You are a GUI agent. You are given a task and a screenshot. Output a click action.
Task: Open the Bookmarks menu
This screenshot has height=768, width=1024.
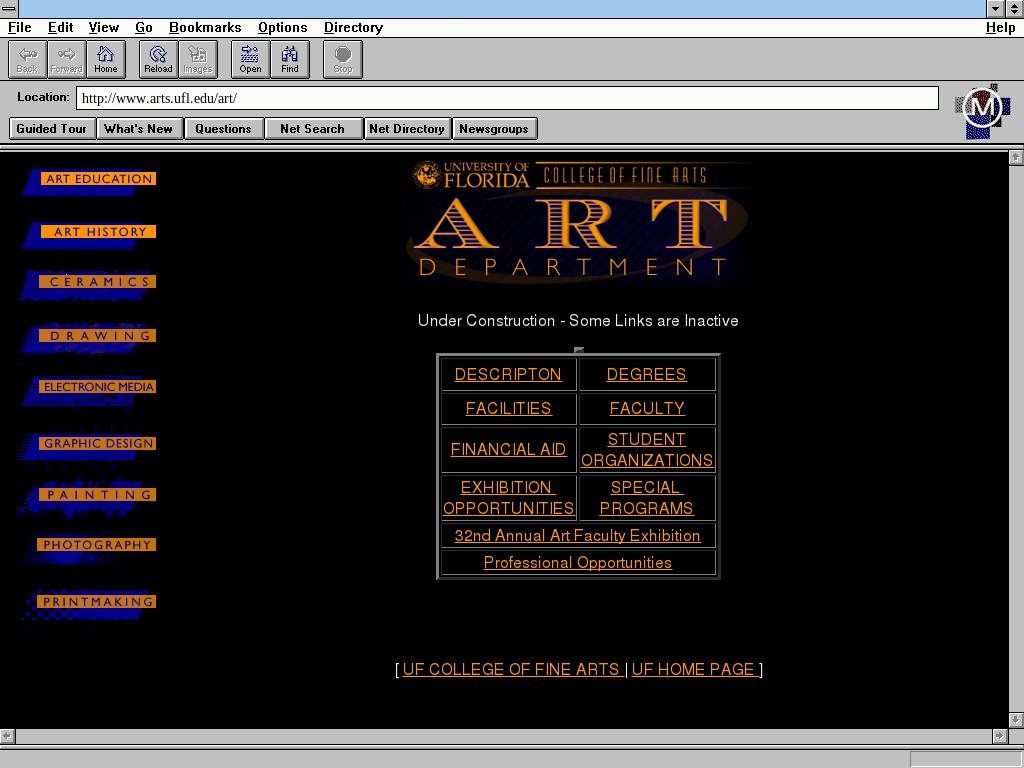(205, 28)
